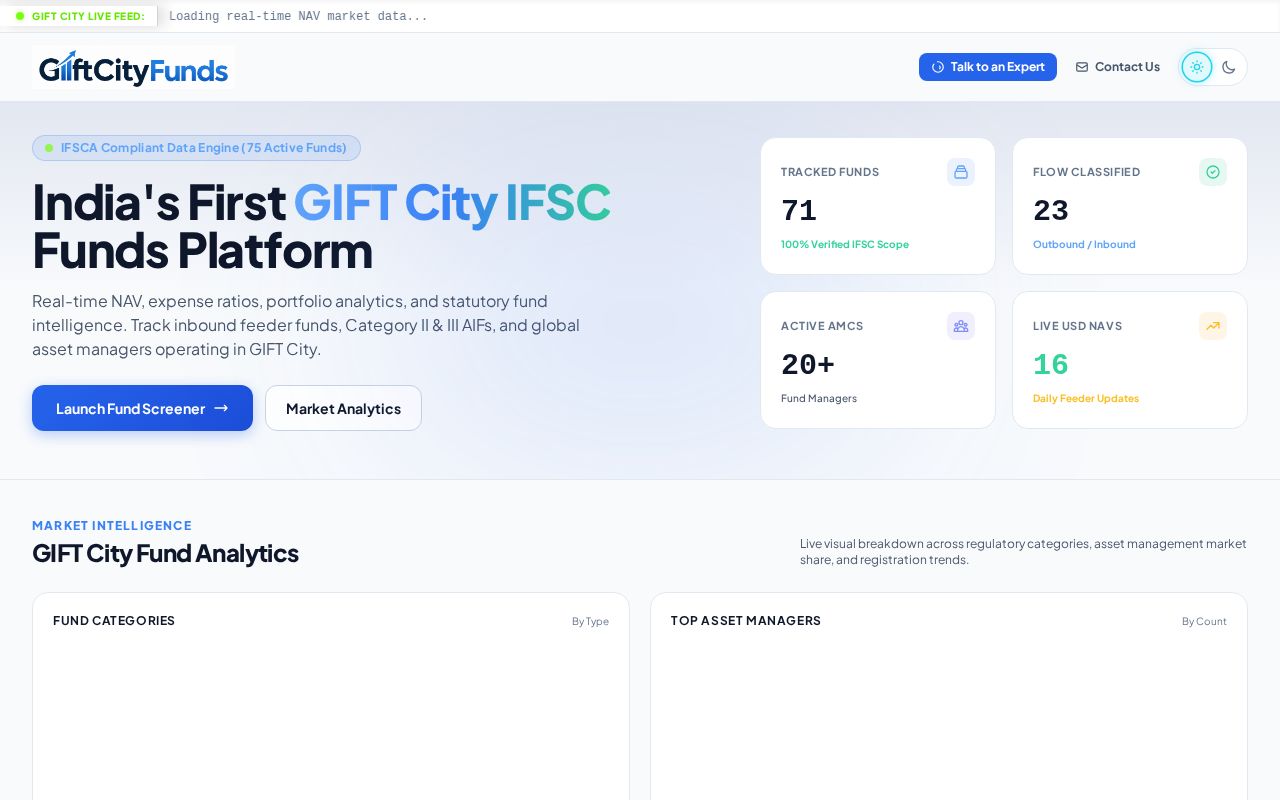
Task: Click the envelope icon beside Contact Us
Action: tap(1082, 67)
